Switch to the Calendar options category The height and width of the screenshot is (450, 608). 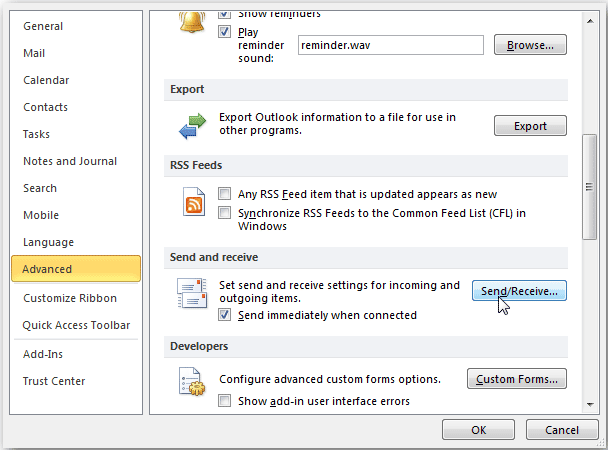pos(46,80)
